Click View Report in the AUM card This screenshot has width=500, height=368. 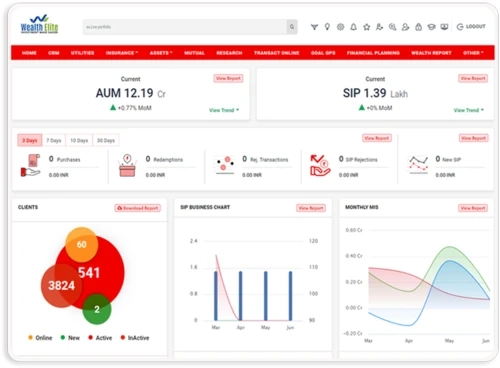[228, 78]
